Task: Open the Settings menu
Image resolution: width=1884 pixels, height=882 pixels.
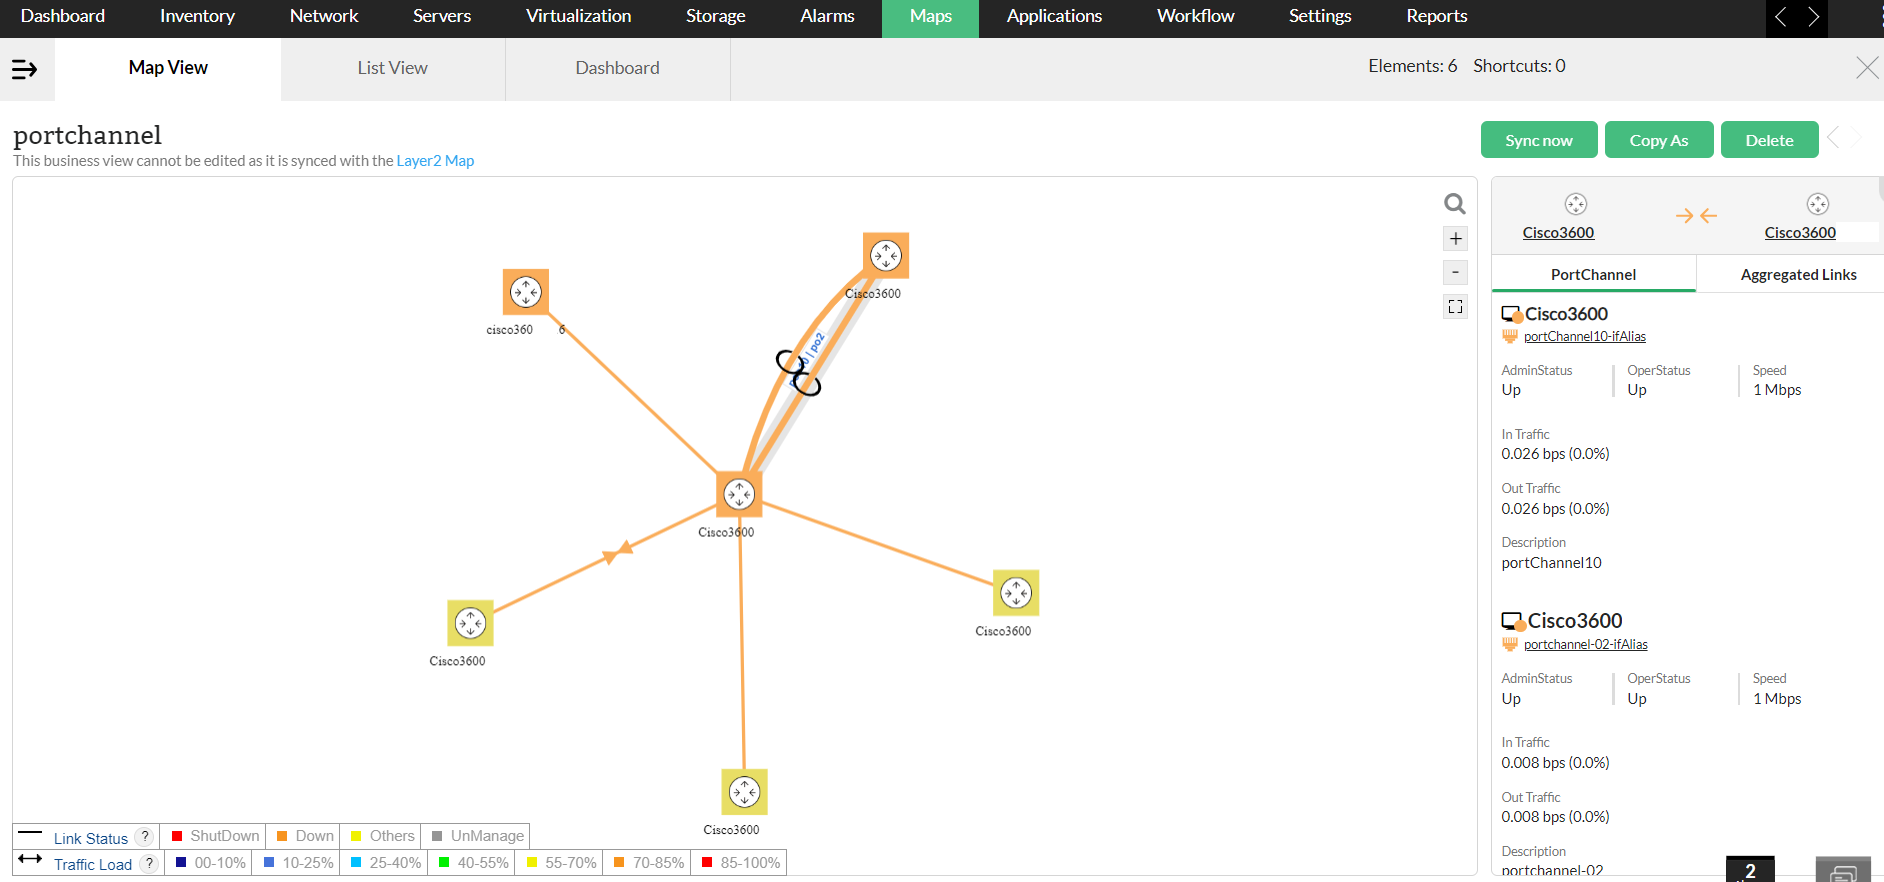Action: coord(1320,16)
